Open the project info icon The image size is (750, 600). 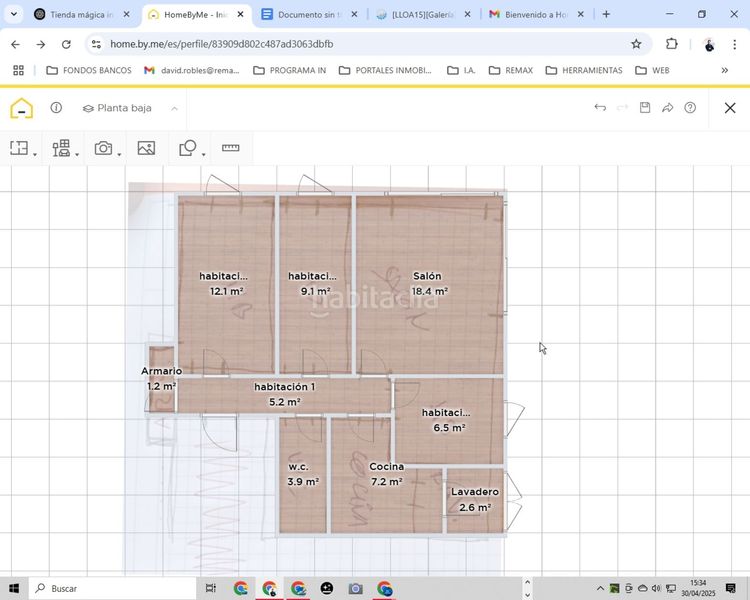pyautogui.click(x=56, y=108)
